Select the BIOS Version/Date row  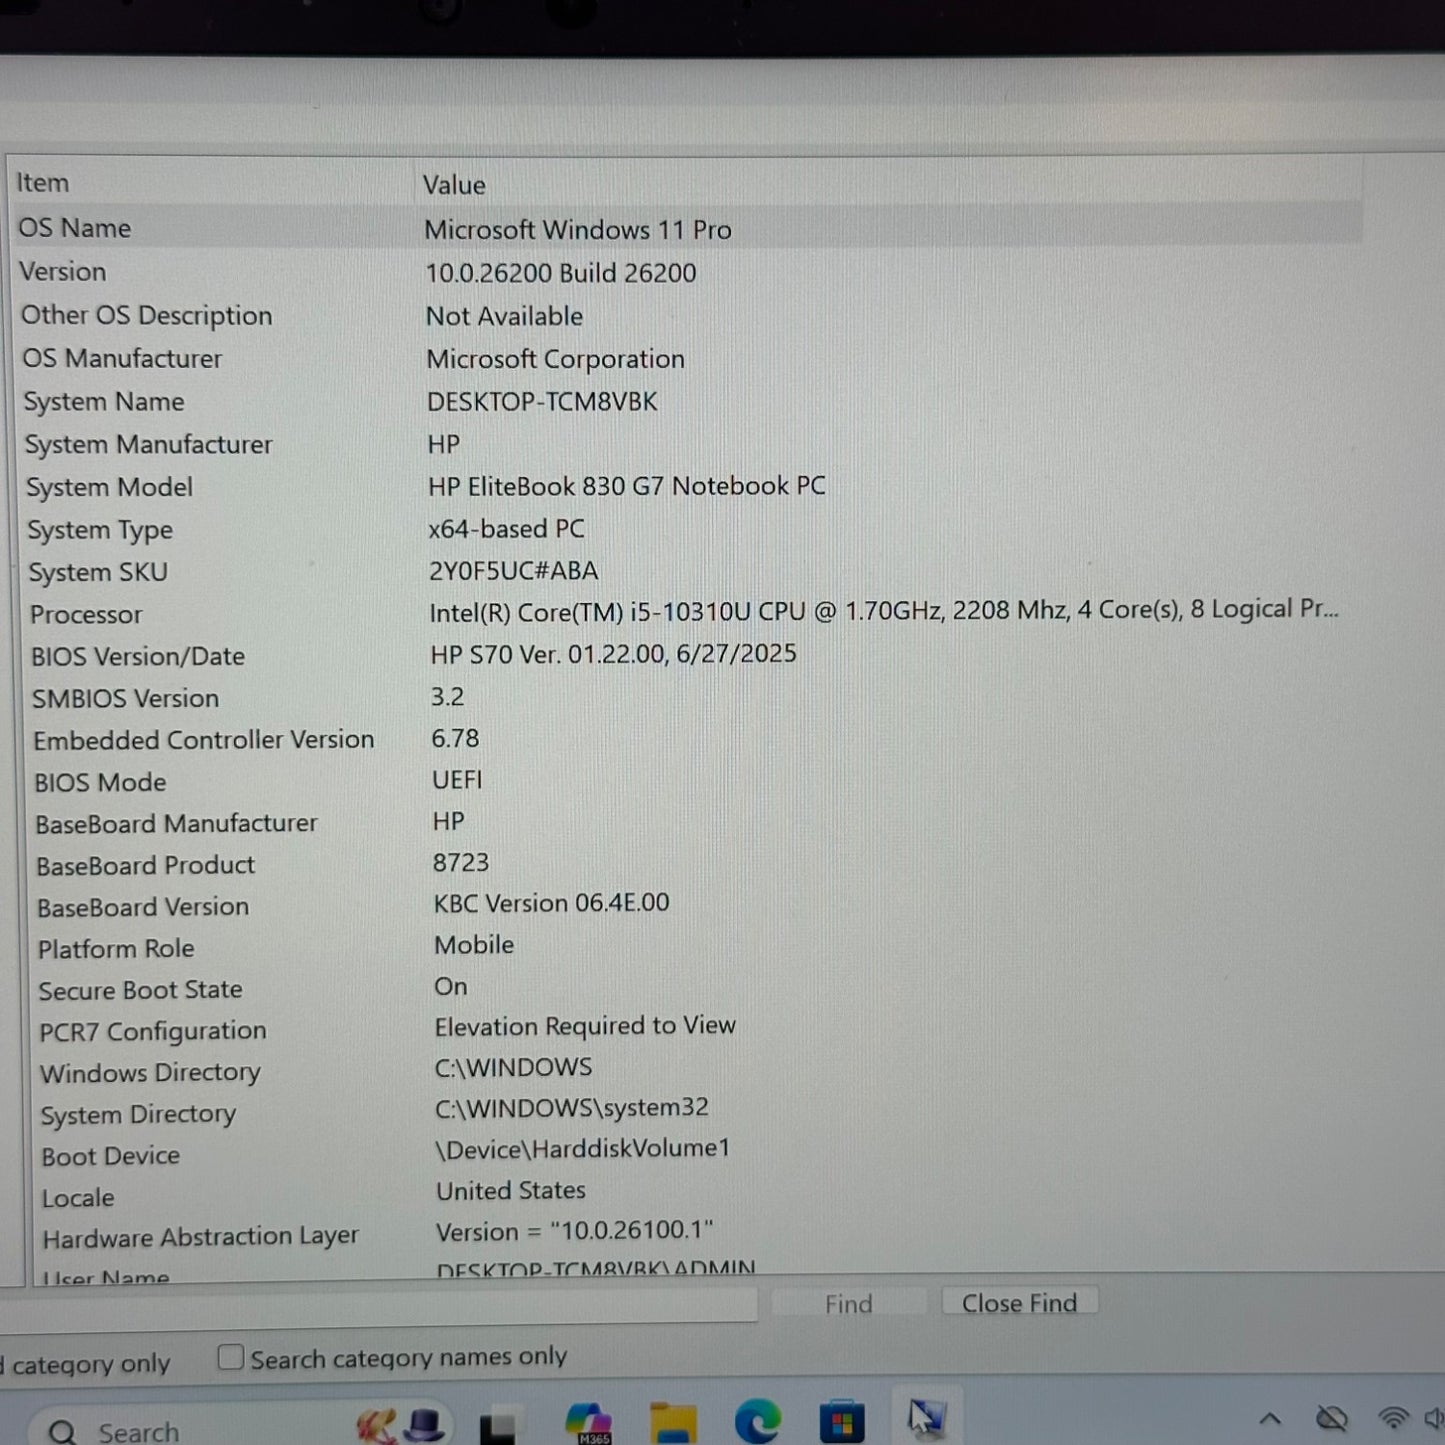click(138, 657)
